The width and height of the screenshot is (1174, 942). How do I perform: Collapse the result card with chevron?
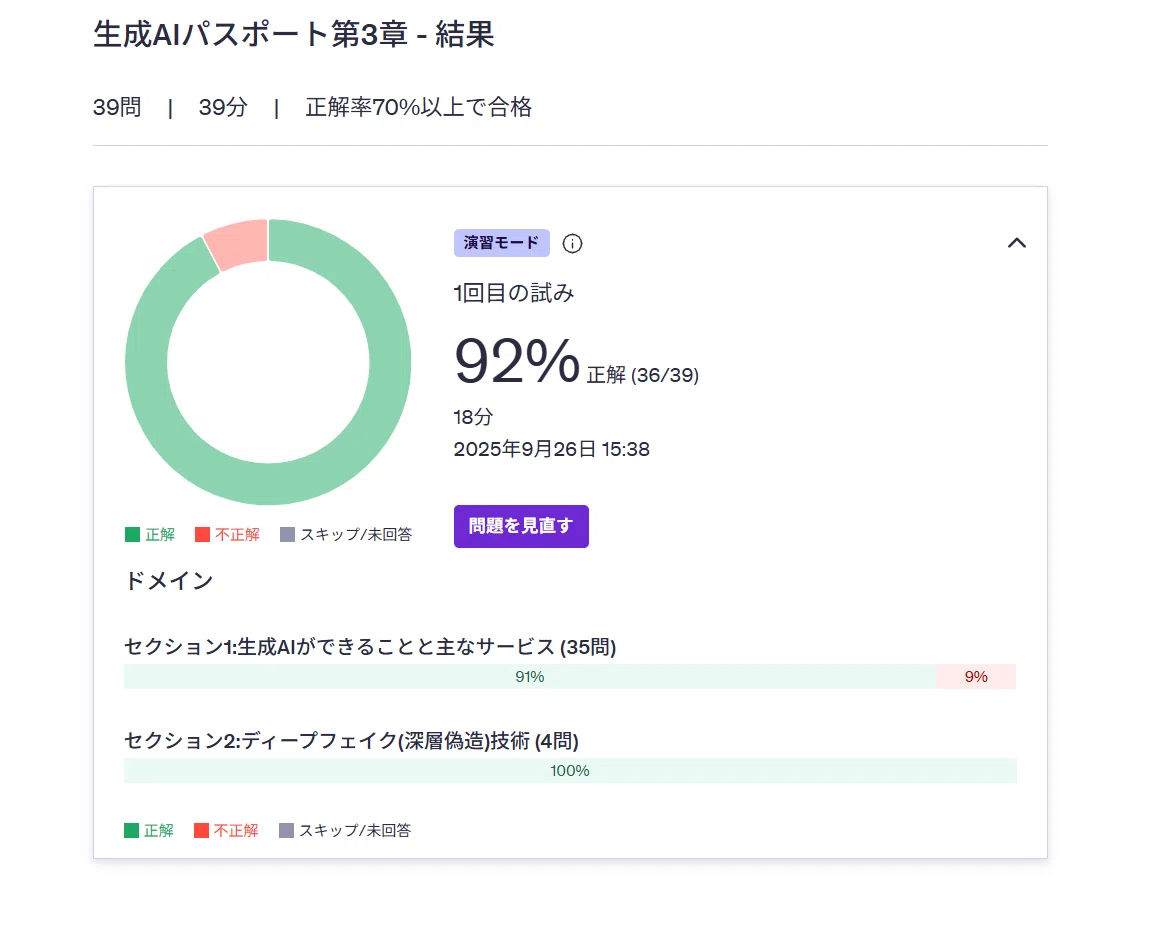(1016, 243)
